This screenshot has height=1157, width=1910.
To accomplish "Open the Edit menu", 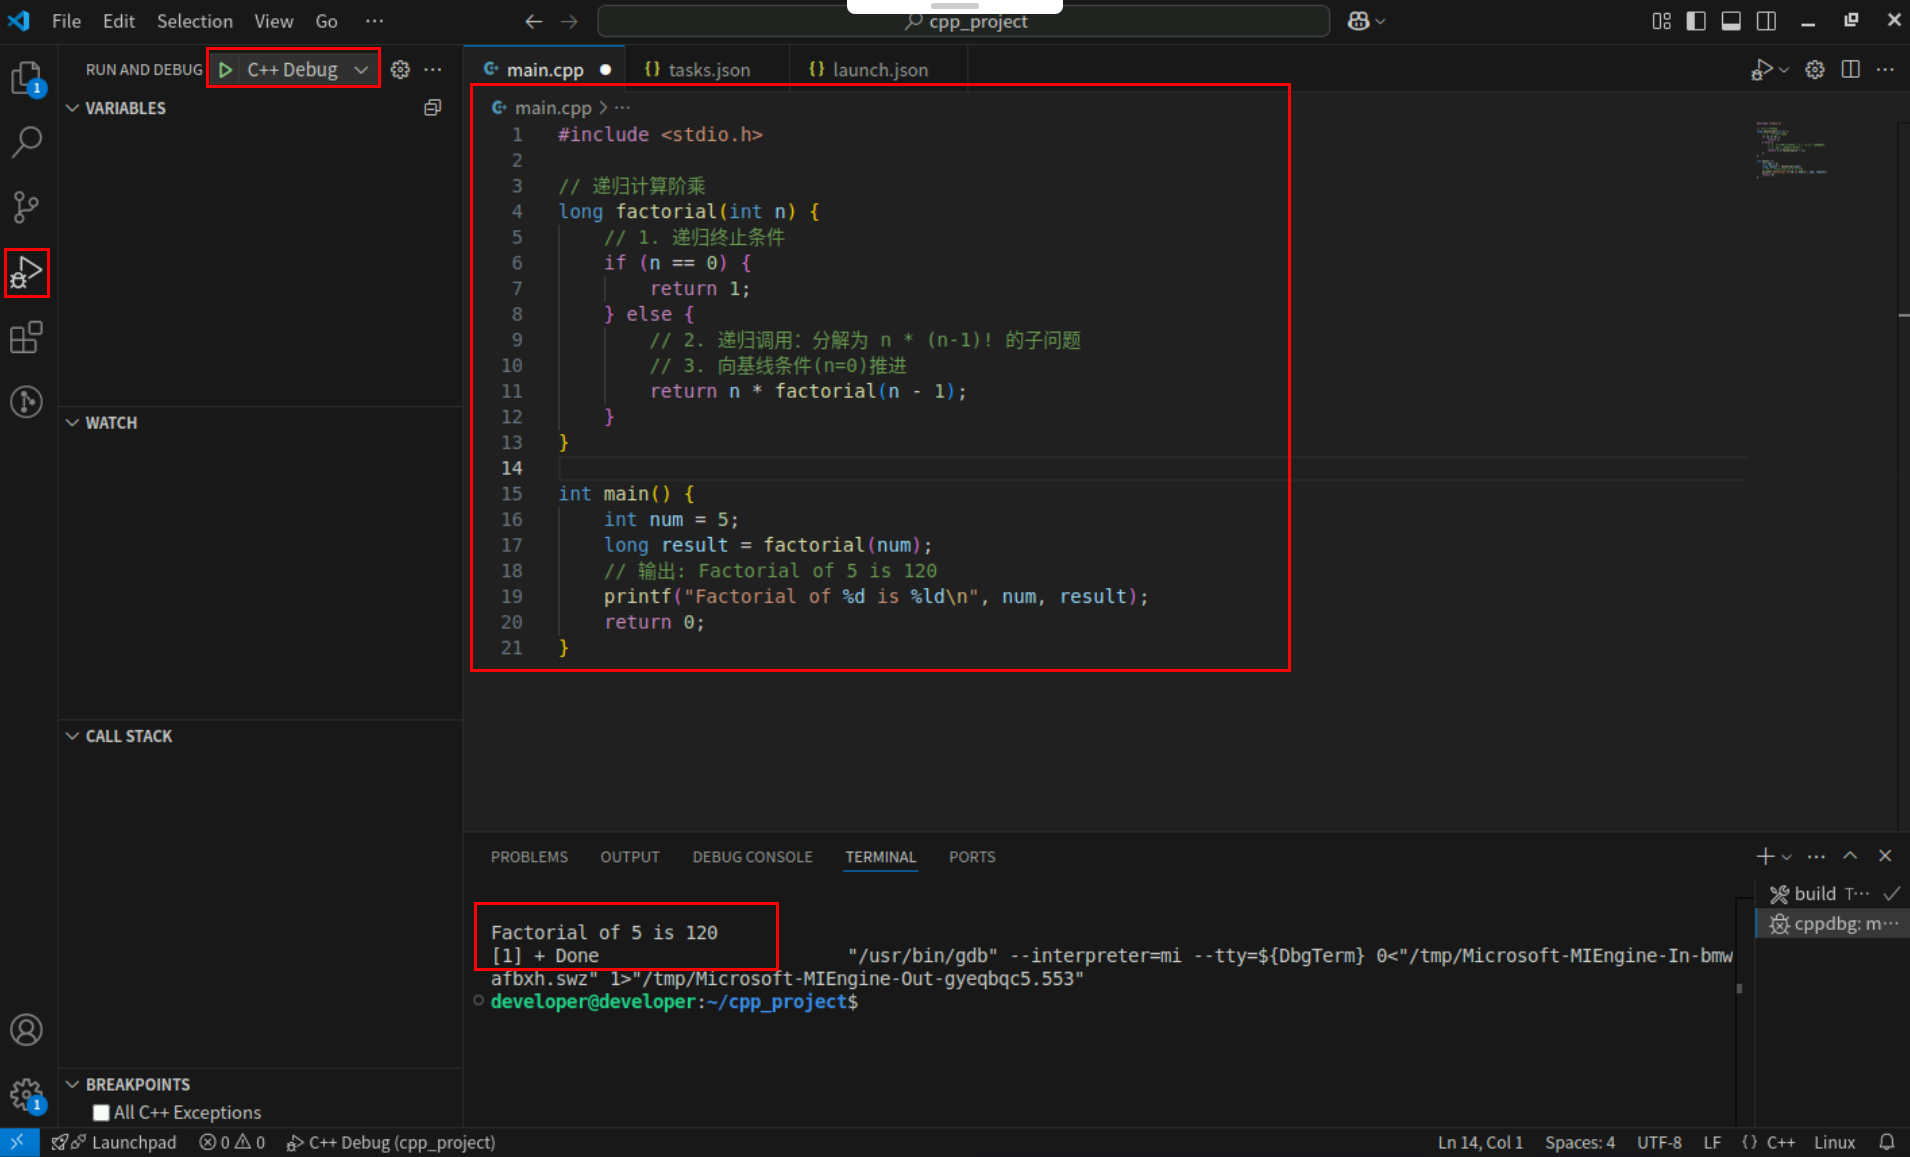I will click(118, 21).
